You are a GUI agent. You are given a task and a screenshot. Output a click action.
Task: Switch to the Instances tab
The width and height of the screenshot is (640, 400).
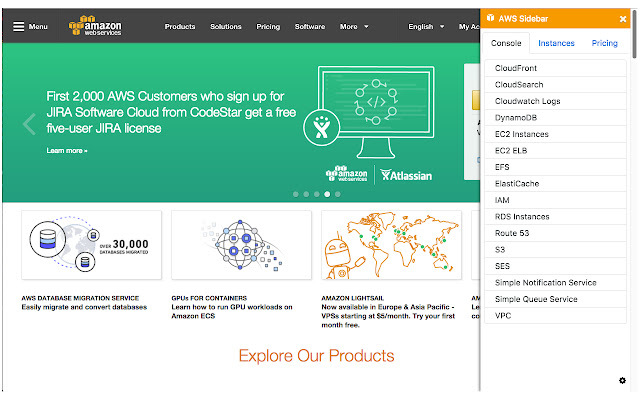tap(556, 43)
